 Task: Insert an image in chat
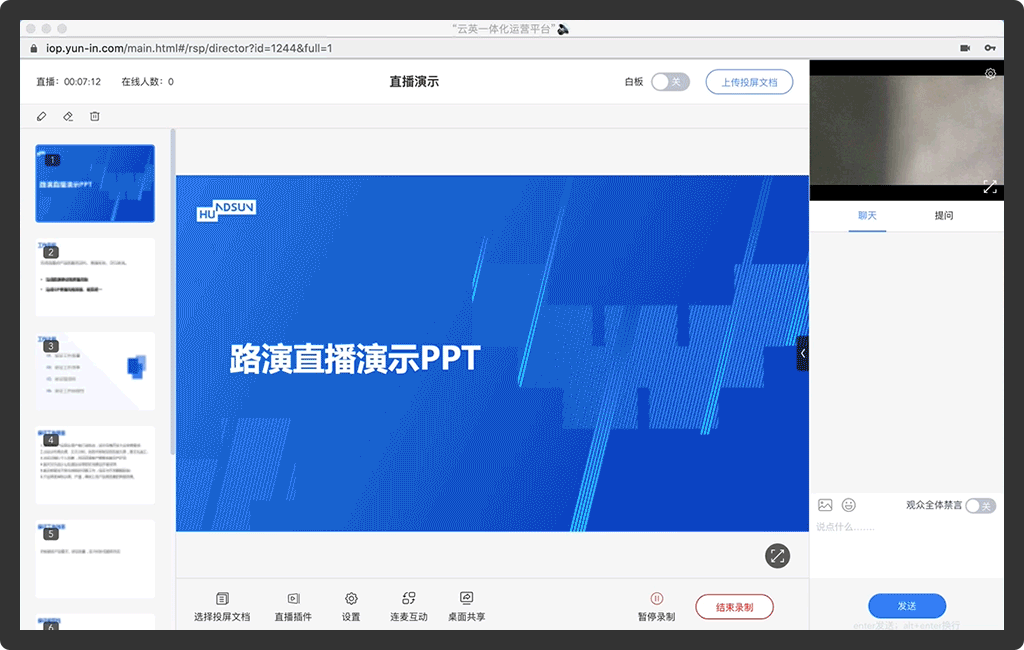coord(825,505)
